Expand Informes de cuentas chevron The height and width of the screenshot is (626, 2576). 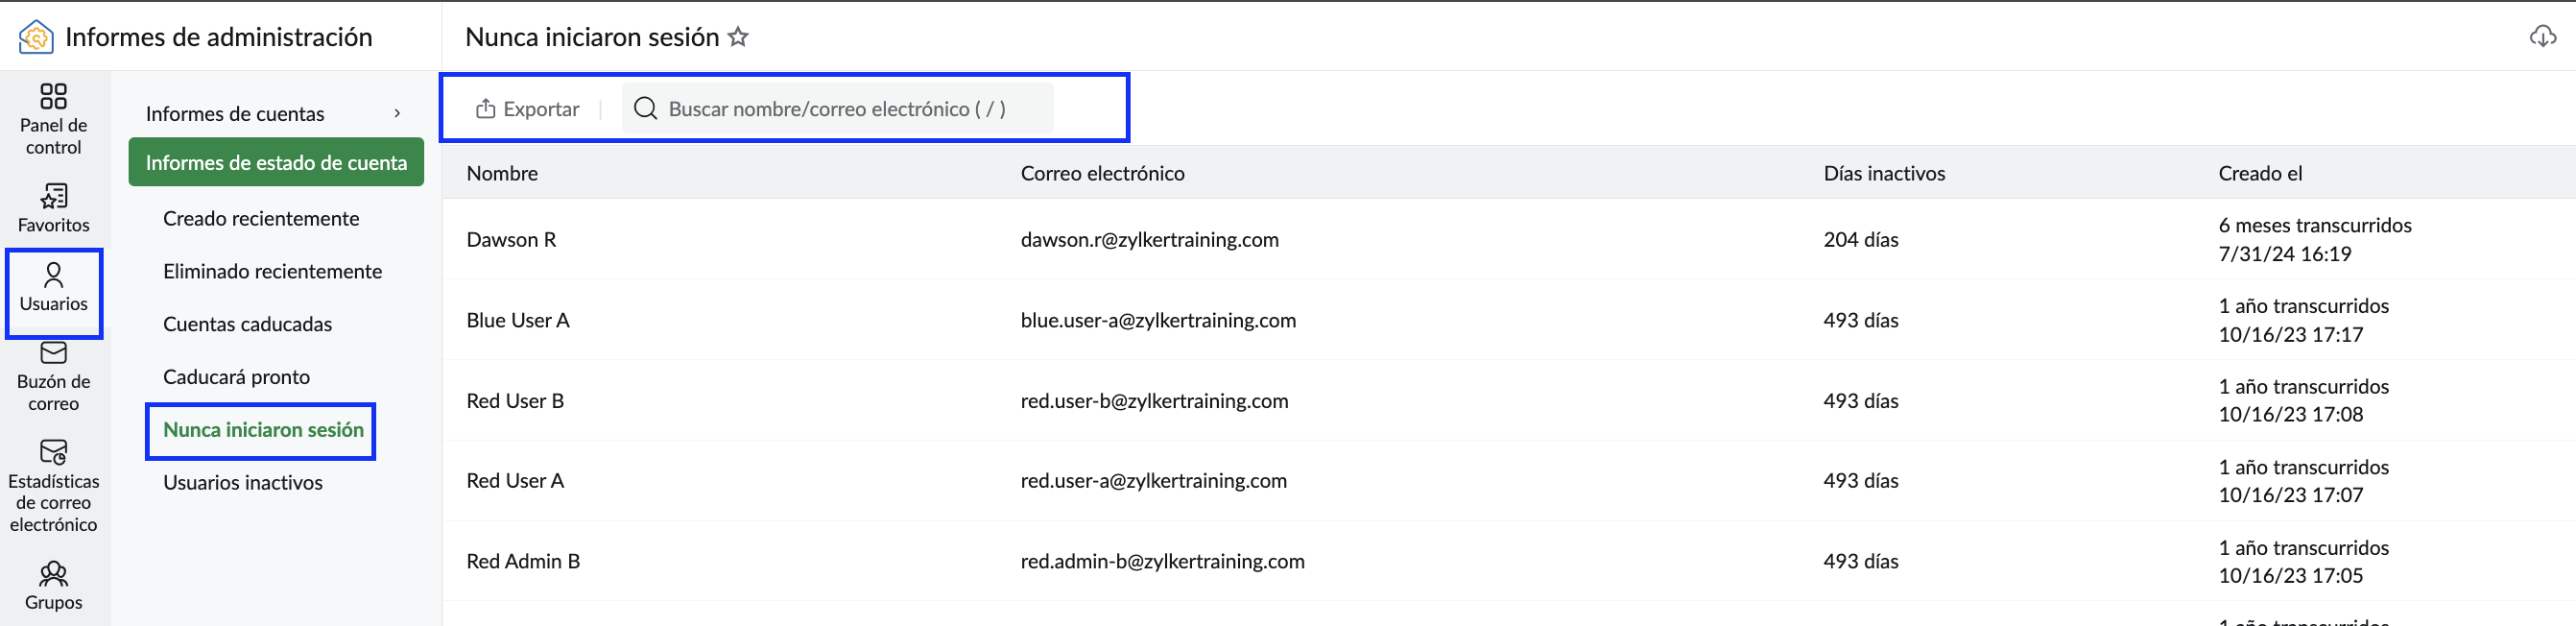click(x=397, y=114)
